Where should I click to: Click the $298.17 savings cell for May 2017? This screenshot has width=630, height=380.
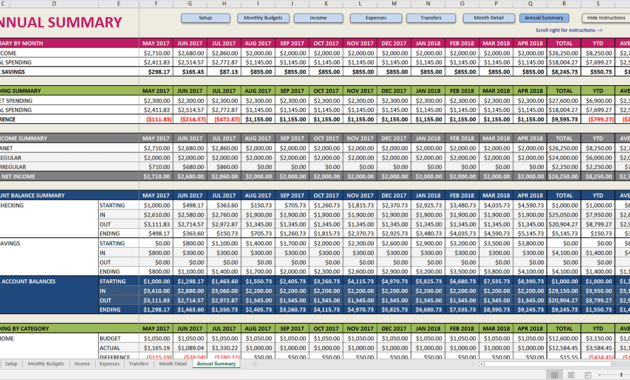pos(156,72)
